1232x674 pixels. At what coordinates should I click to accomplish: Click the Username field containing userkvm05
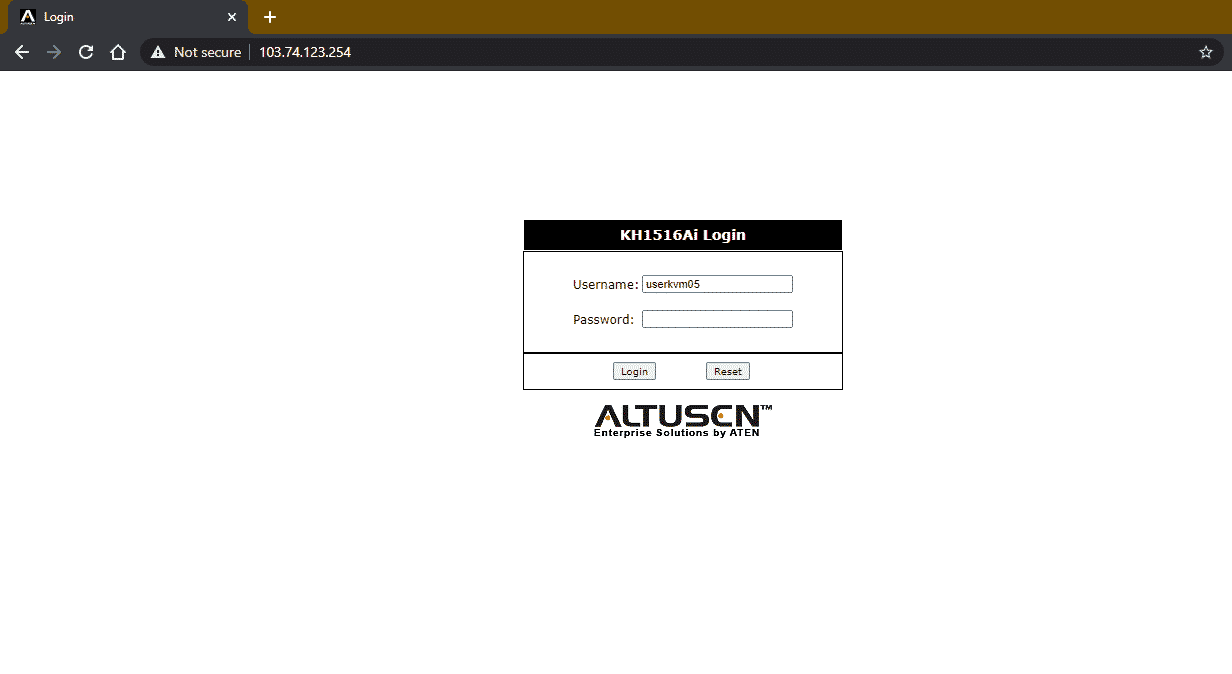[717, 284]
